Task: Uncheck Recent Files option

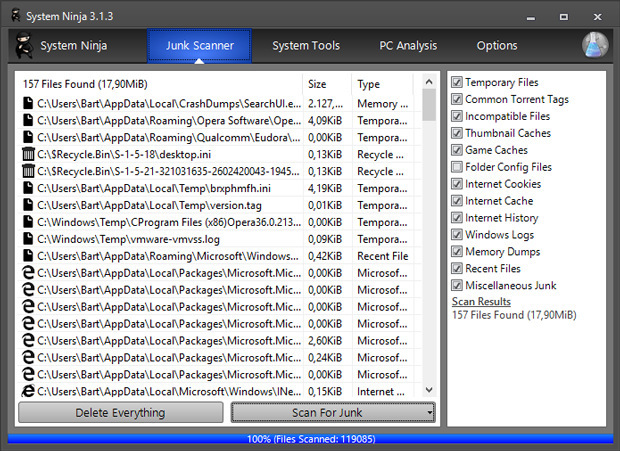Action: [457, 269]
